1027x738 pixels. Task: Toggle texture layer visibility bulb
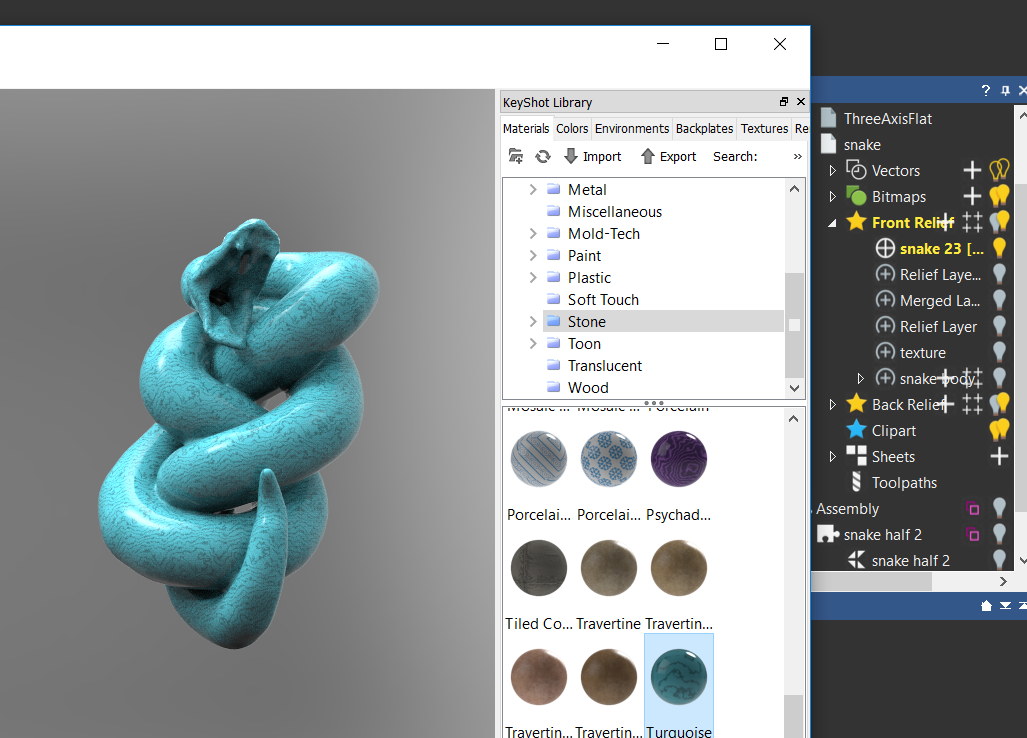(x=999, y=352)
